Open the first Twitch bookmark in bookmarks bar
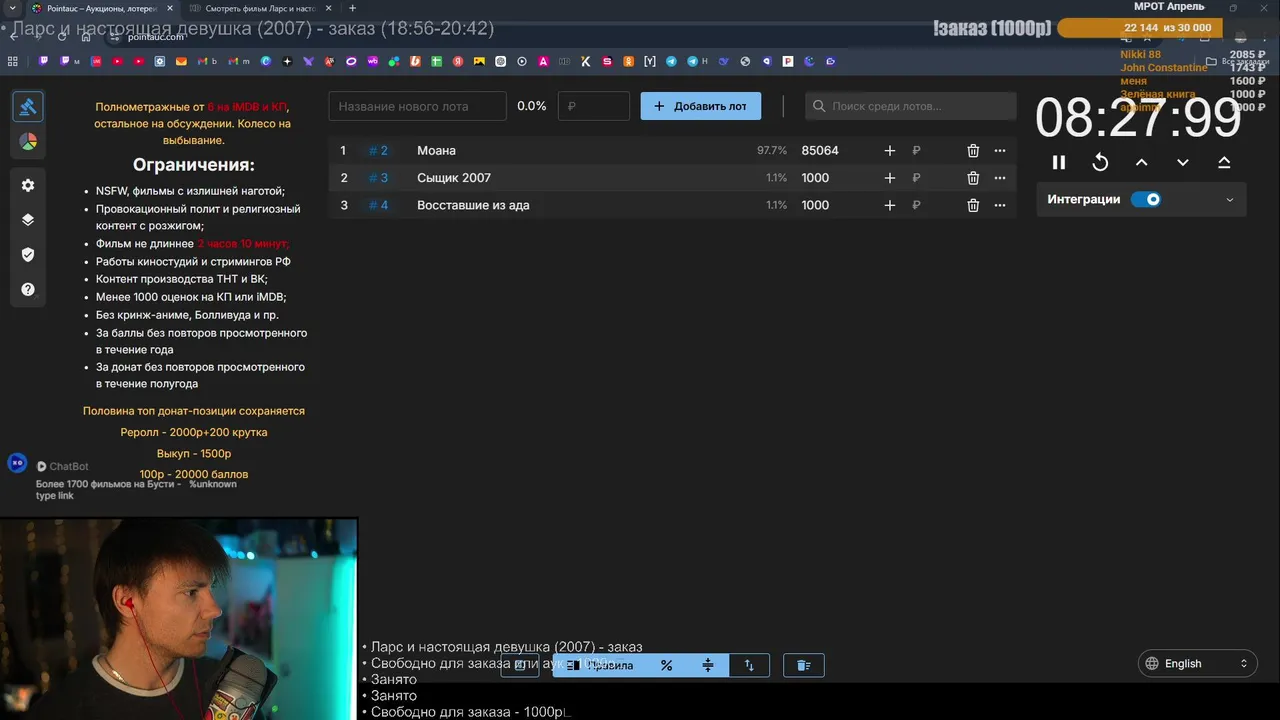The width and height of the screenshot is (1280, 720). pos(44,61)
